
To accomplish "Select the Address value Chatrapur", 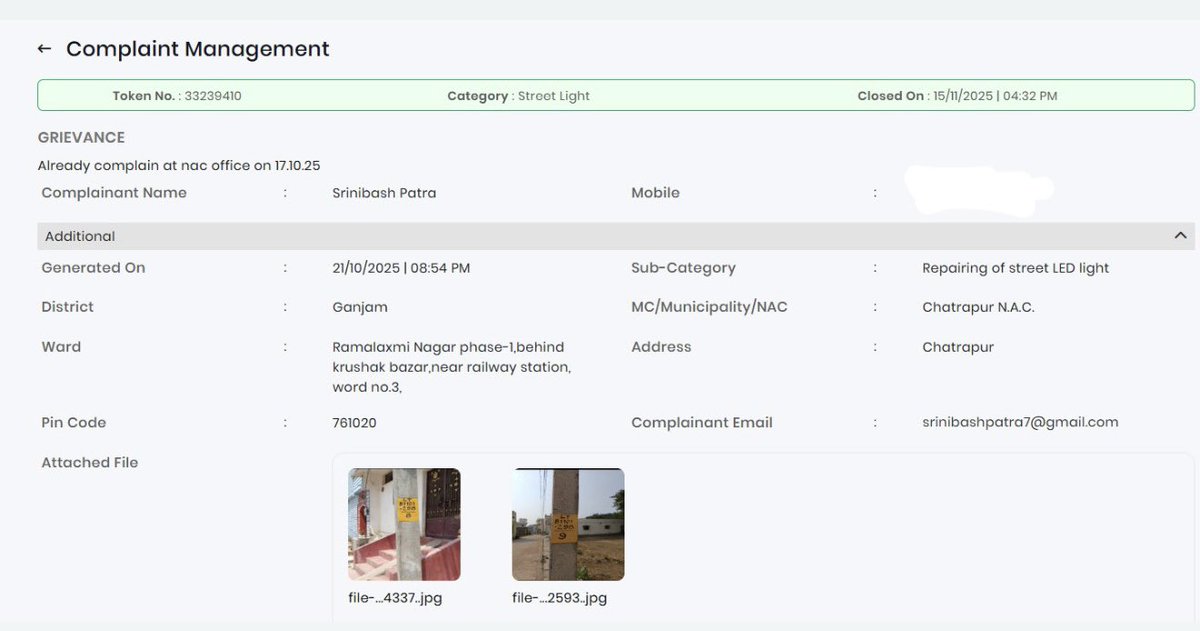I will [958, 347].
